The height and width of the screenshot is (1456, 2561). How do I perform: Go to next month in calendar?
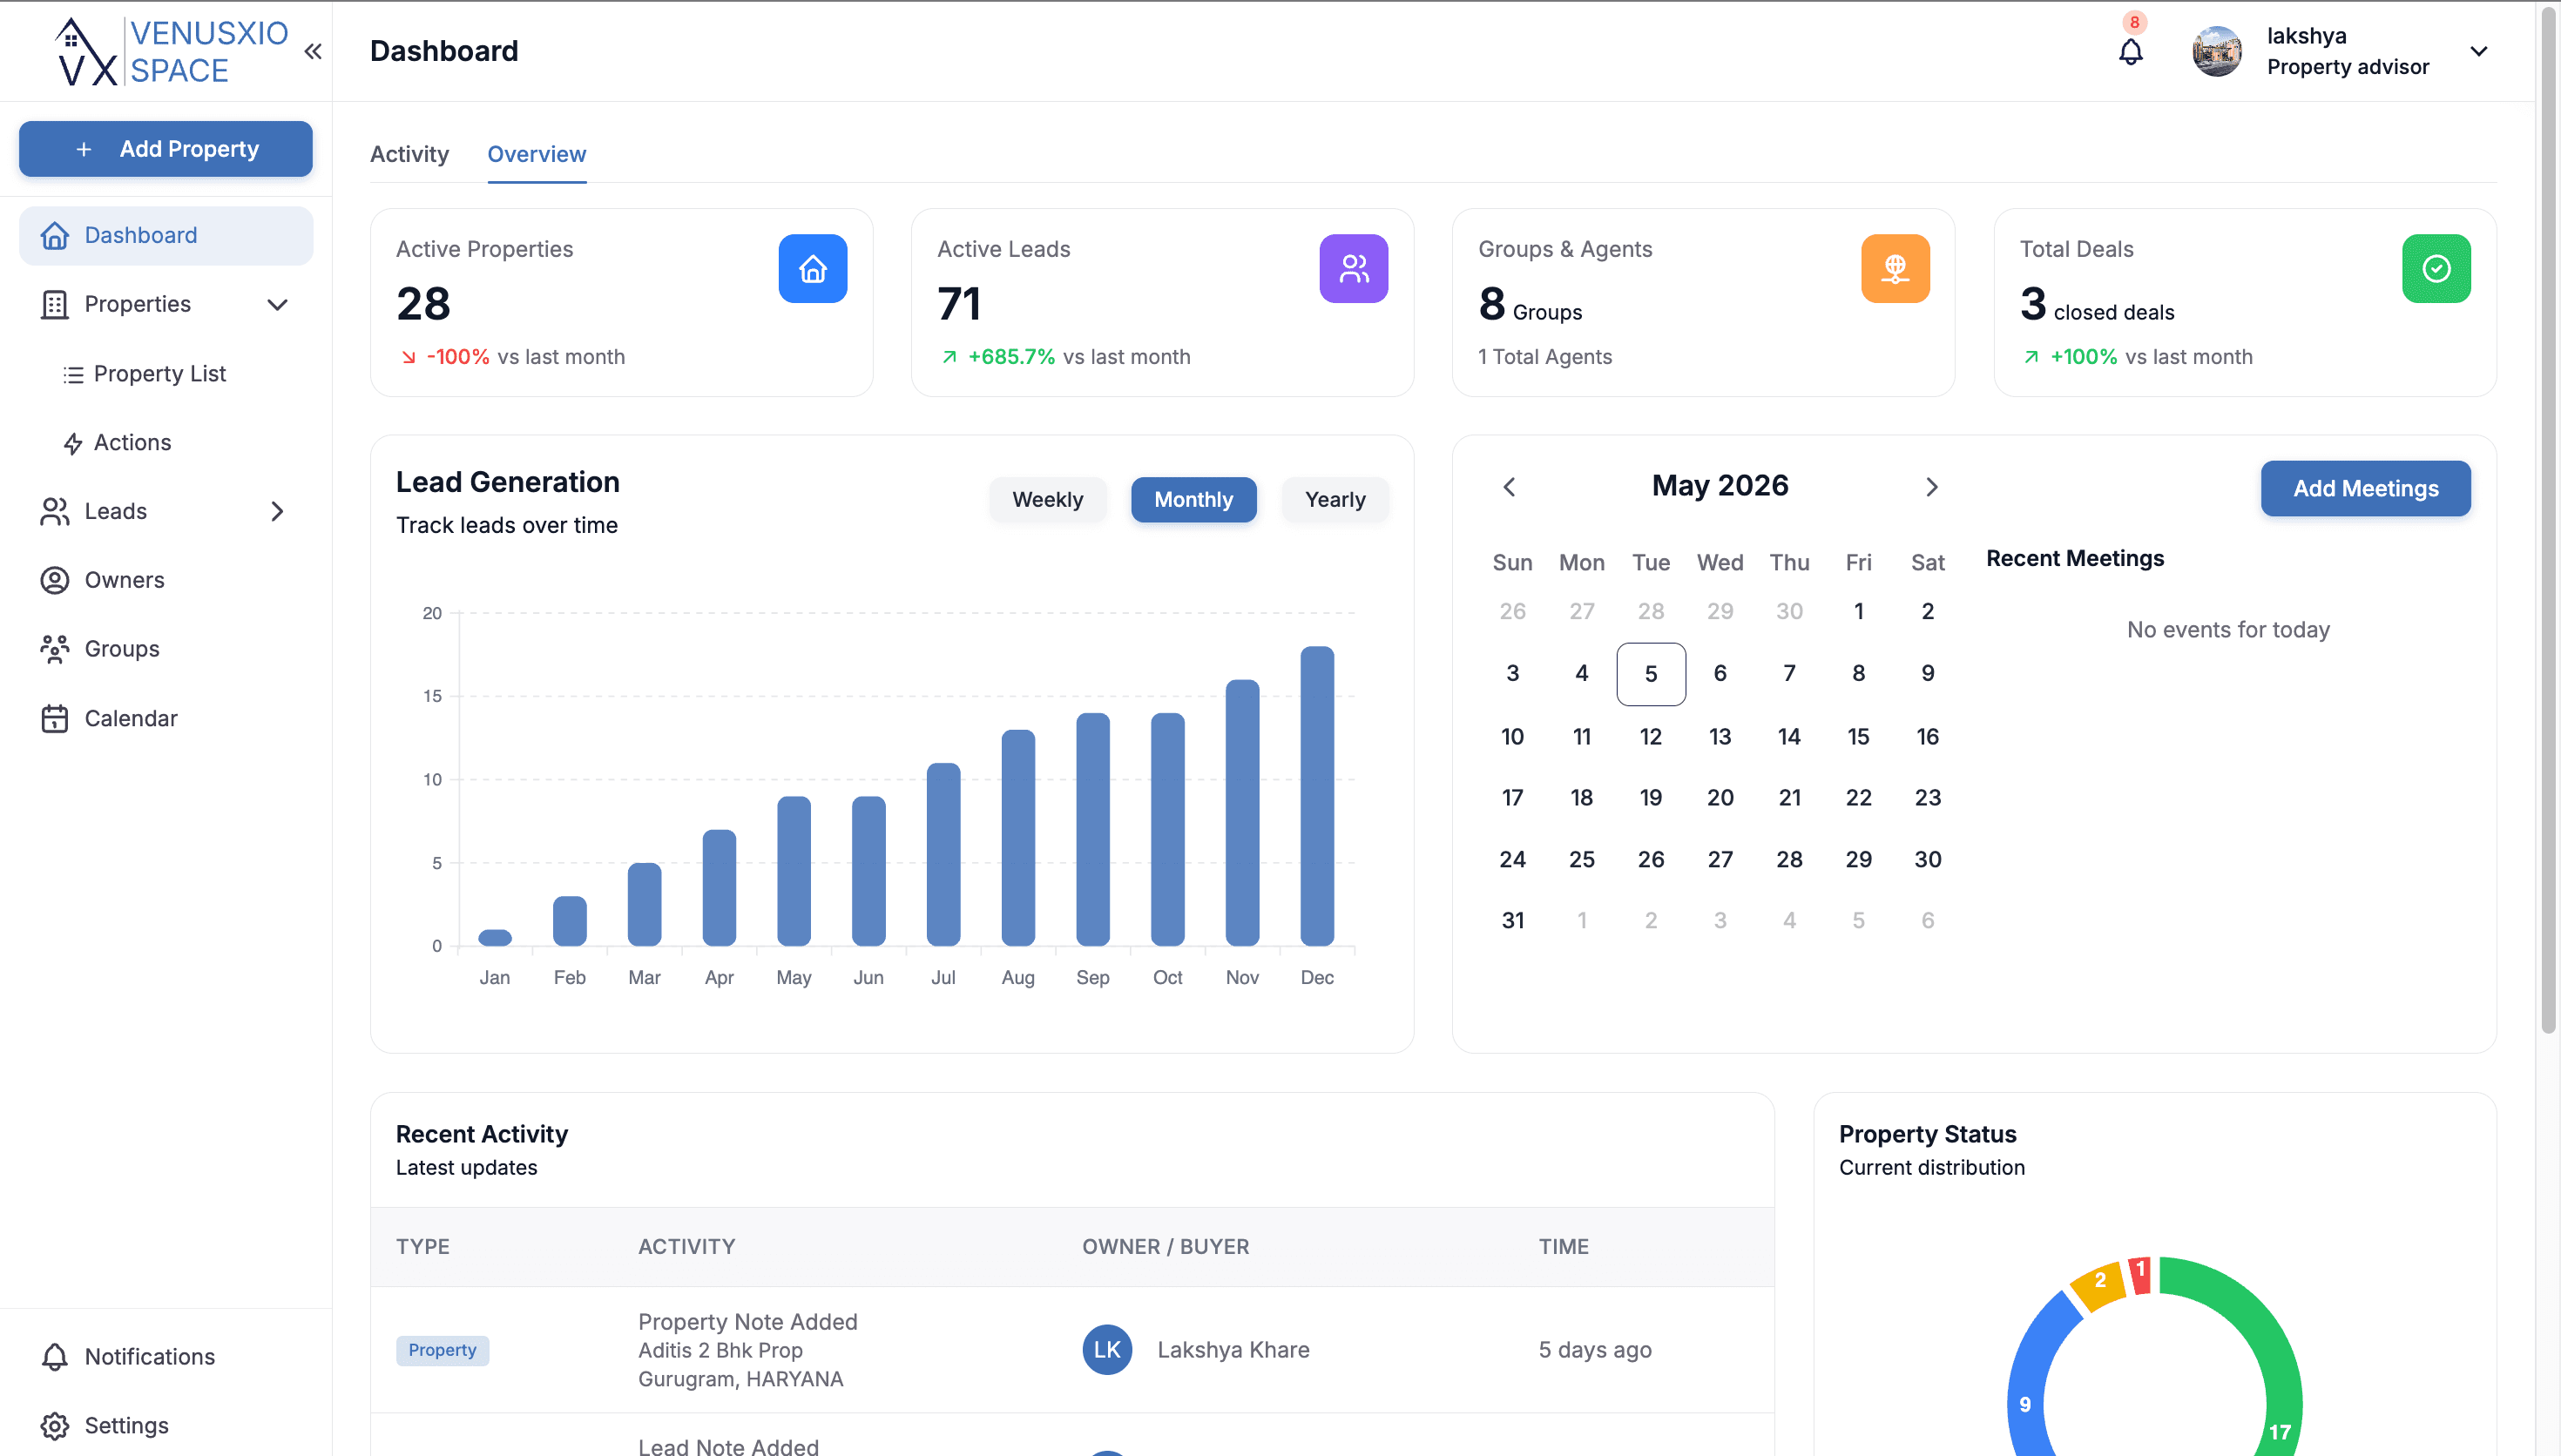click(x=1931, y=487)
